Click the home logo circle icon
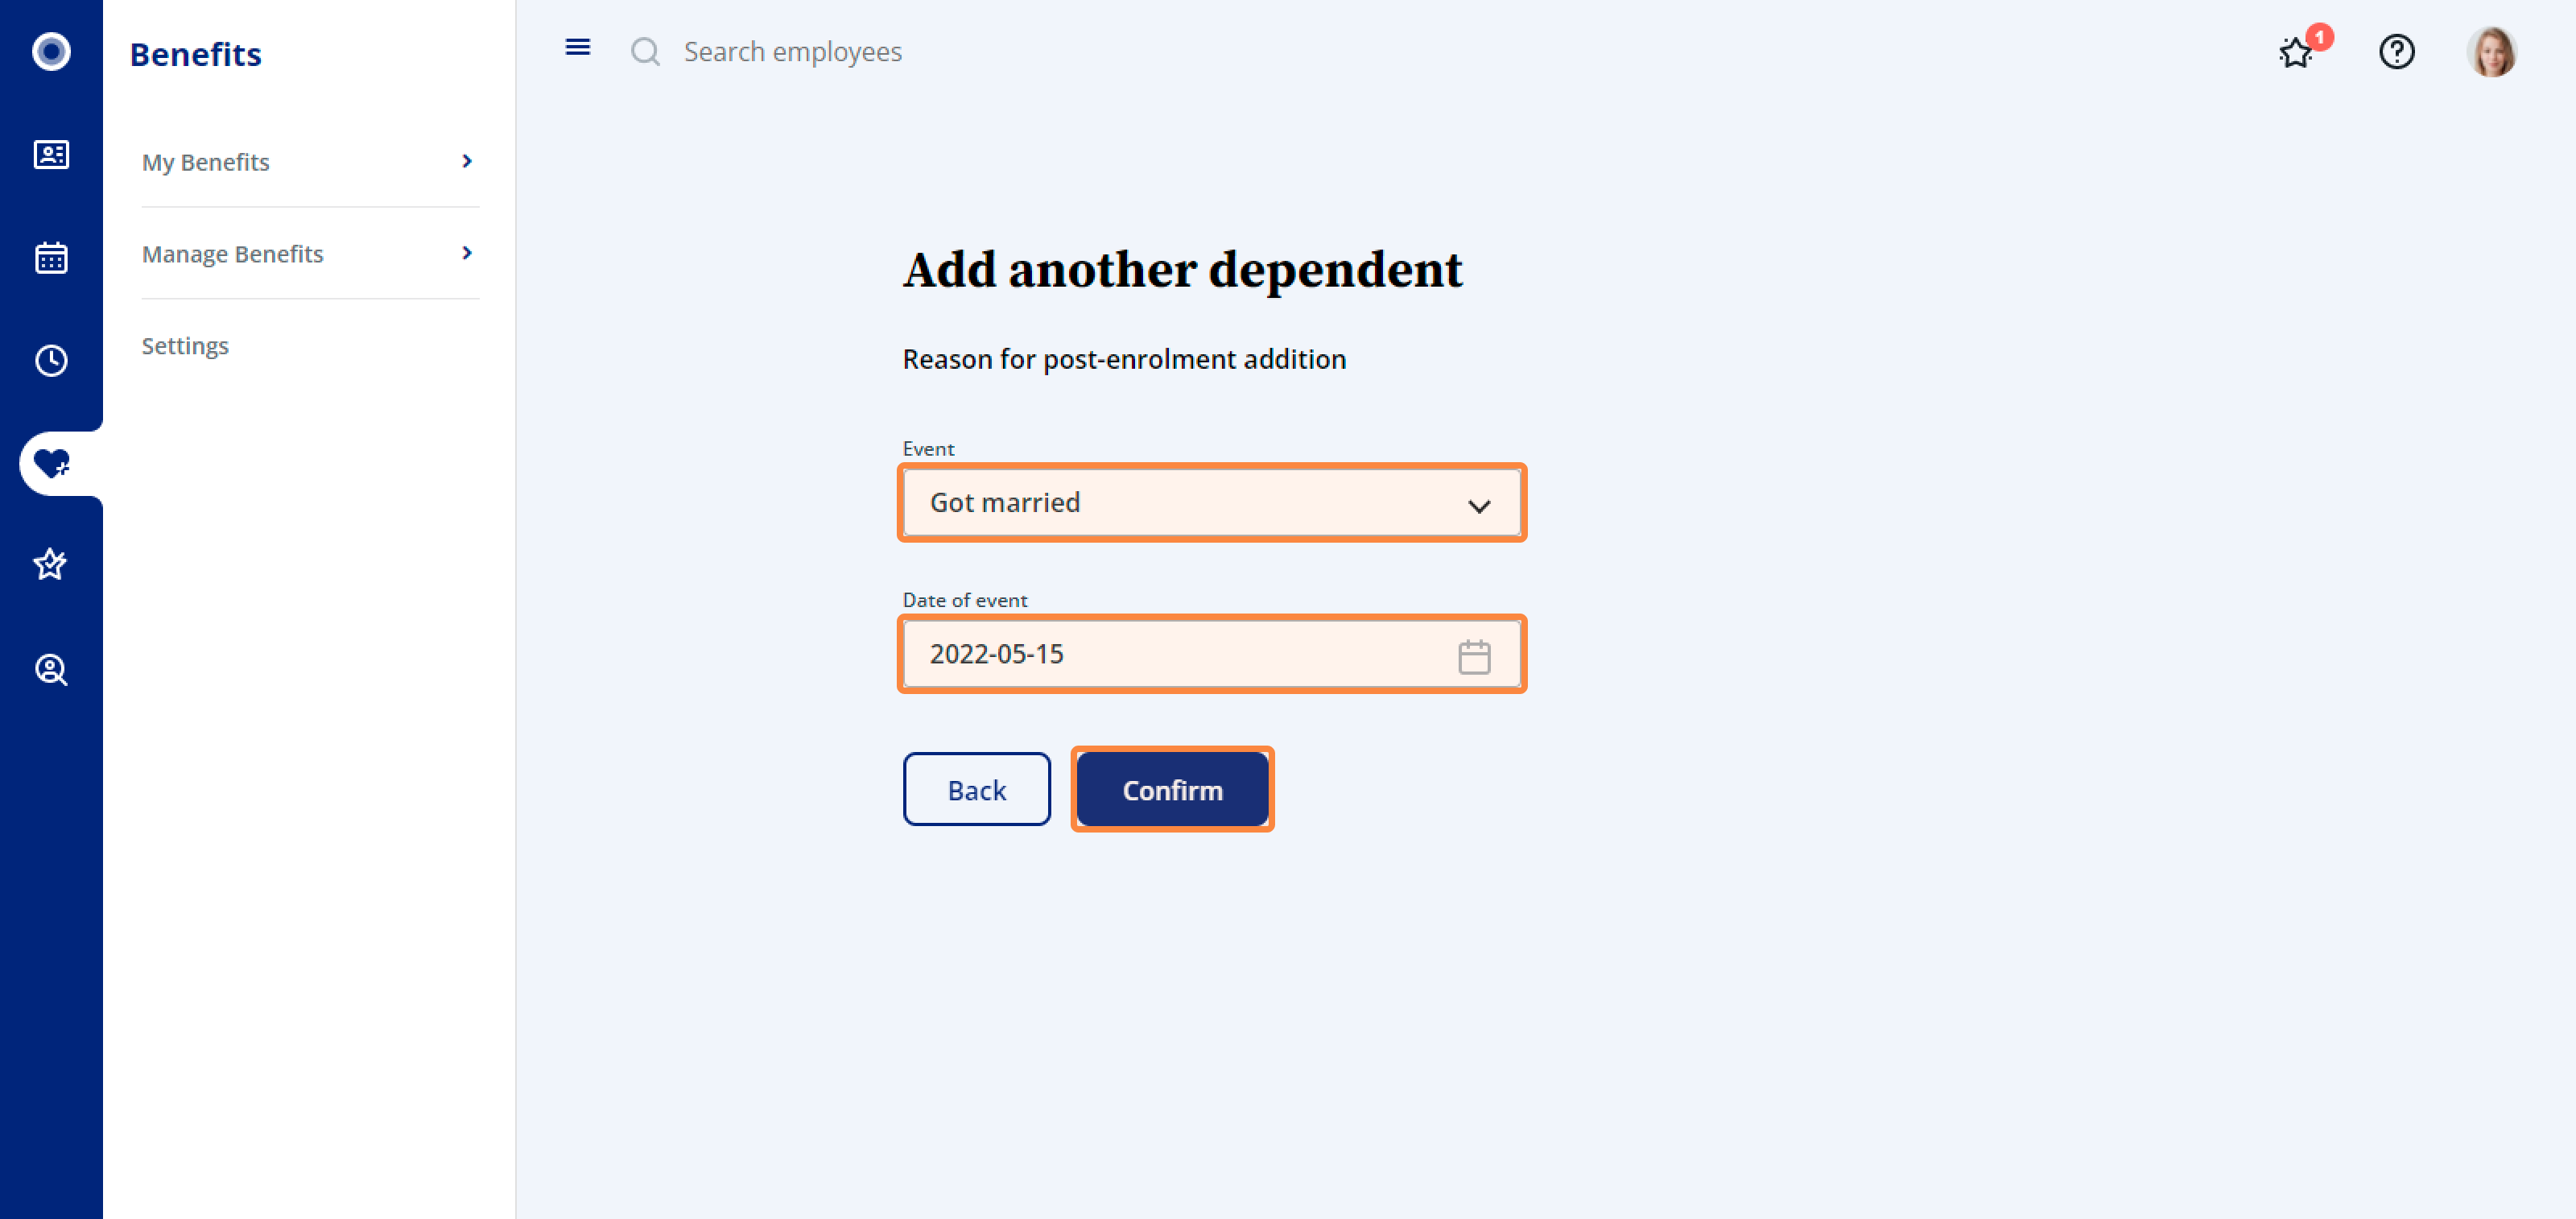The width and height of the screenshot is (2576, 1219). coord(51,51)
